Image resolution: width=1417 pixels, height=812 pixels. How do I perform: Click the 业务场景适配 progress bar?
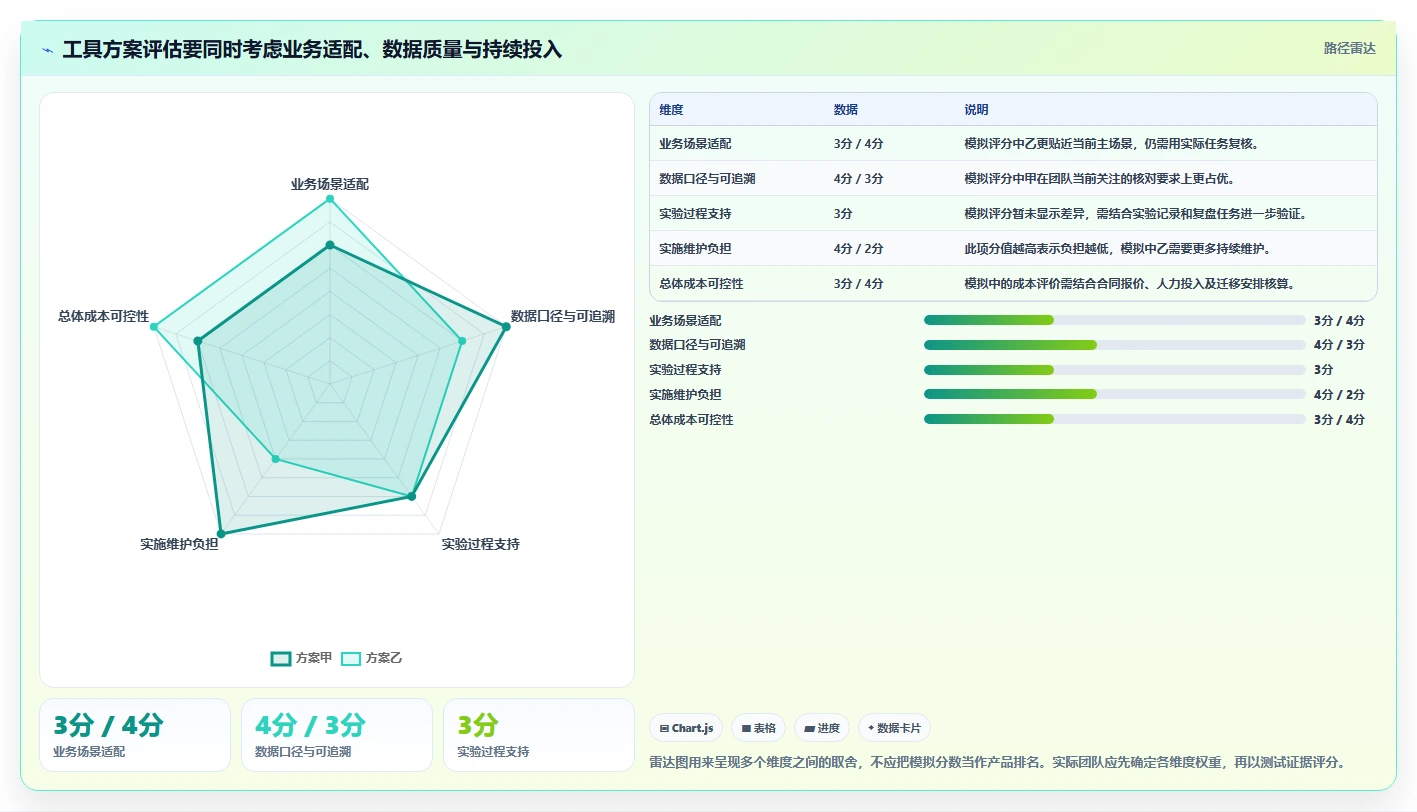point(1115,320)
